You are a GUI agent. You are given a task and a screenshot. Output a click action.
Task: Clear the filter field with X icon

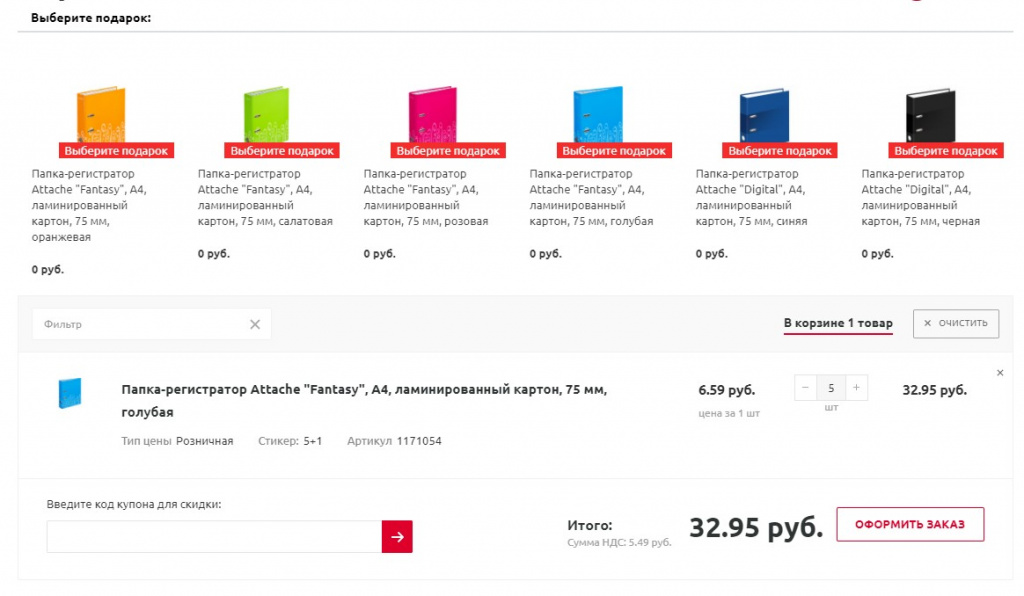point(255,324)
